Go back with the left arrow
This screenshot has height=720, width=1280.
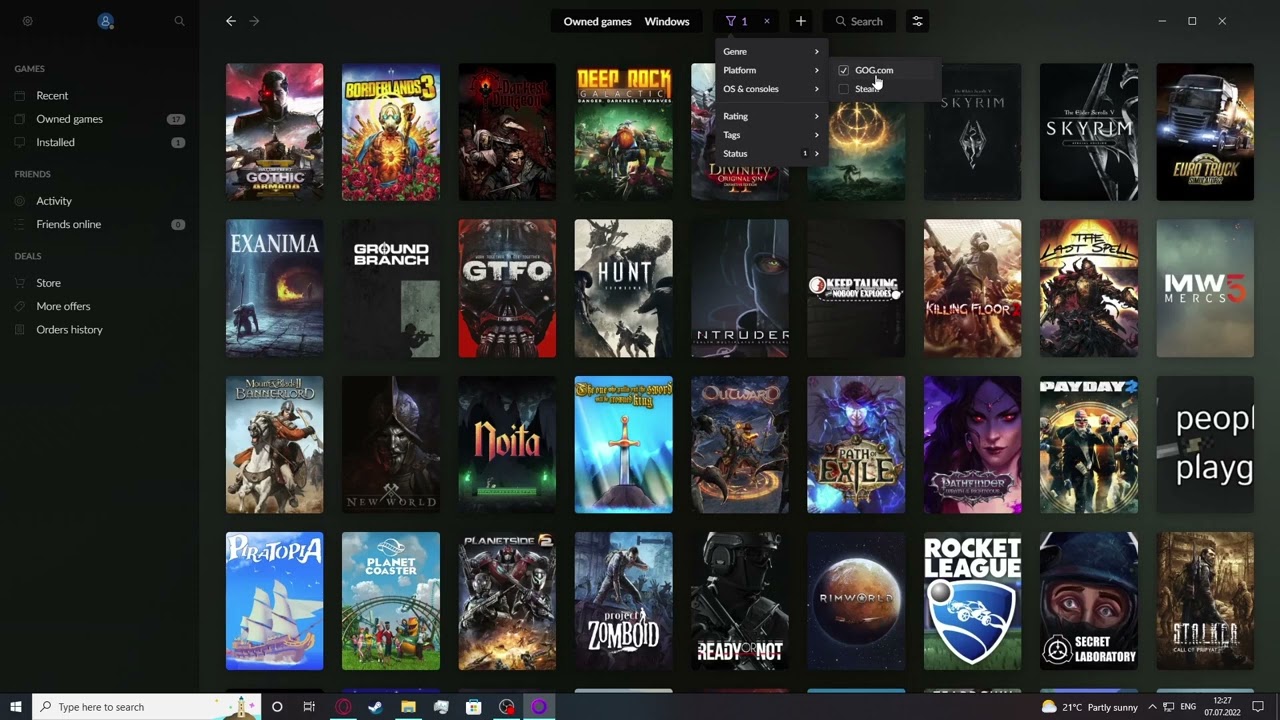231,21
